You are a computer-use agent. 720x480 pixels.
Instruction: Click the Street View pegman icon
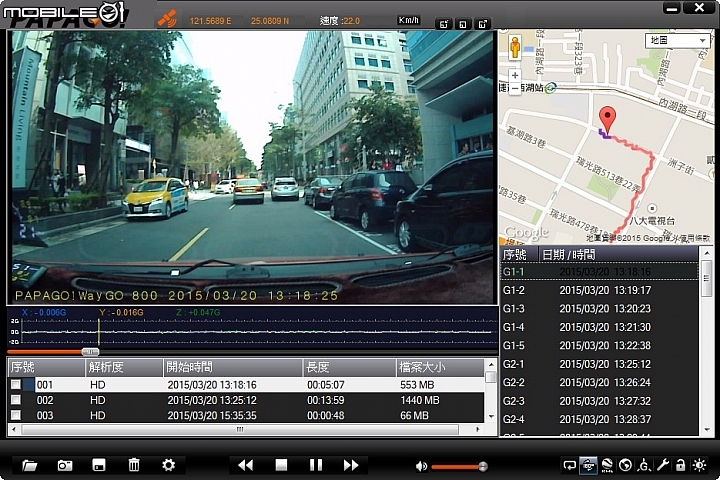pos(515,47)
